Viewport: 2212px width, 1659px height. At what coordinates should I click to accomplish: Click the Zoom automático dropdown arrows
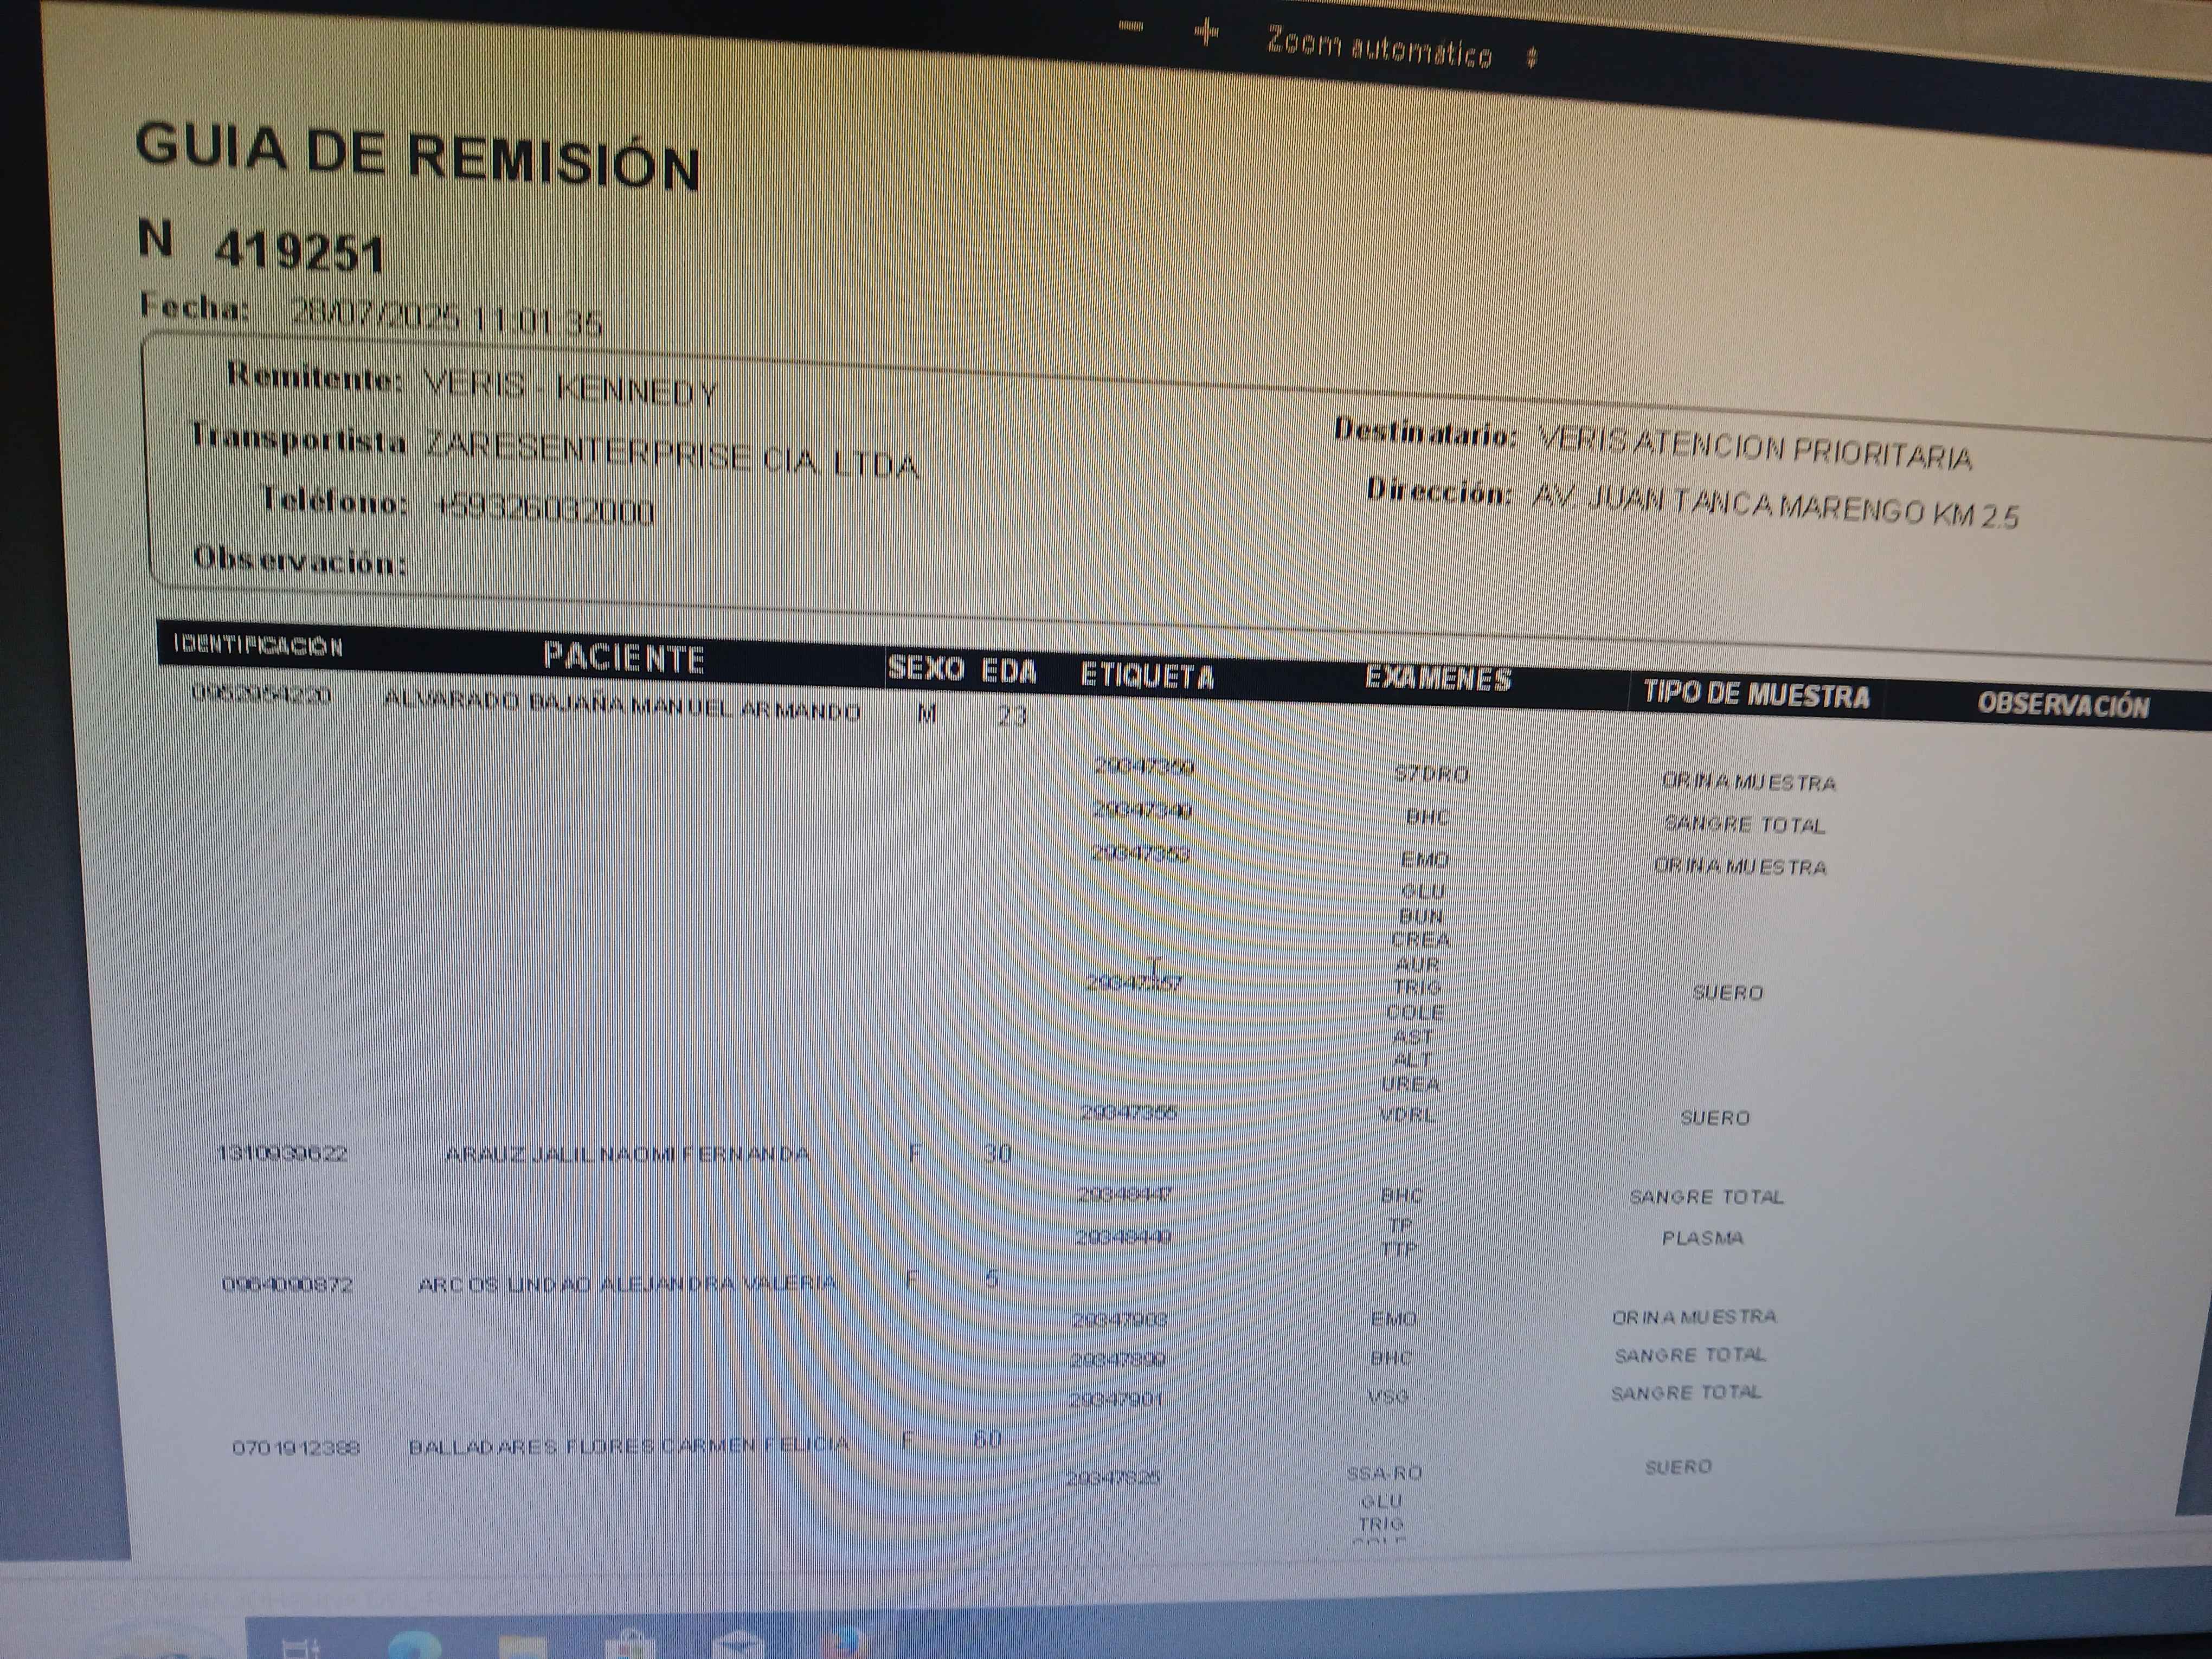coord(1531,58)
